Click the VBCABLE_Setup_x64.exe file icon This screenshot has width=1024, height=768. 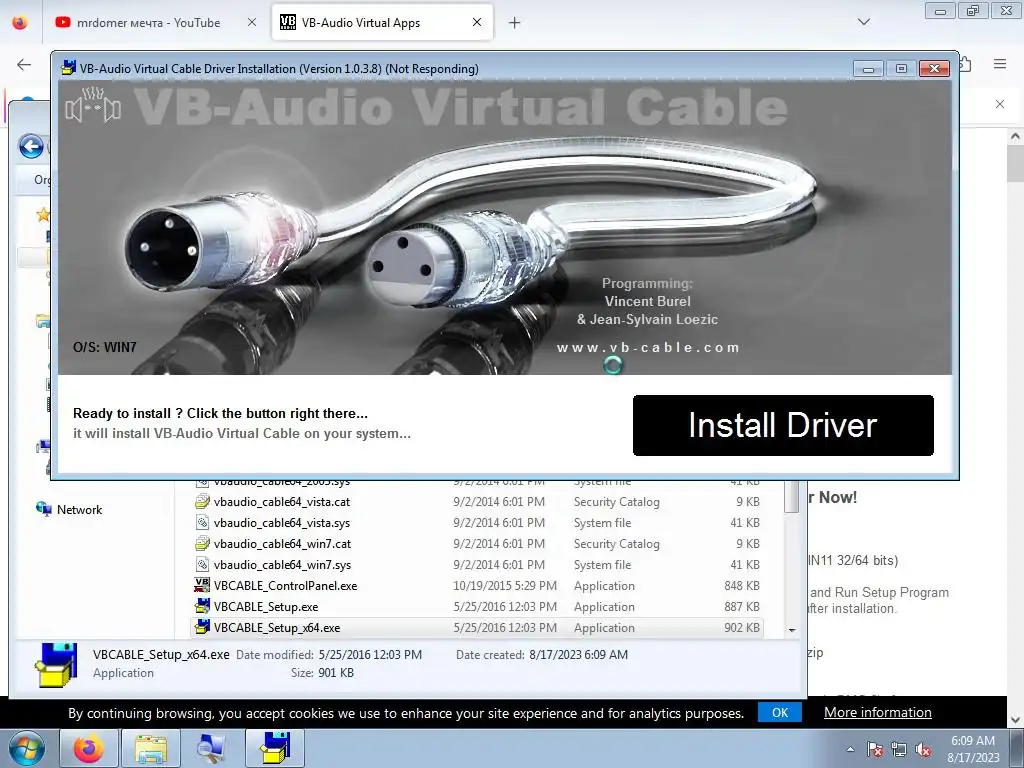pos(202,627)
